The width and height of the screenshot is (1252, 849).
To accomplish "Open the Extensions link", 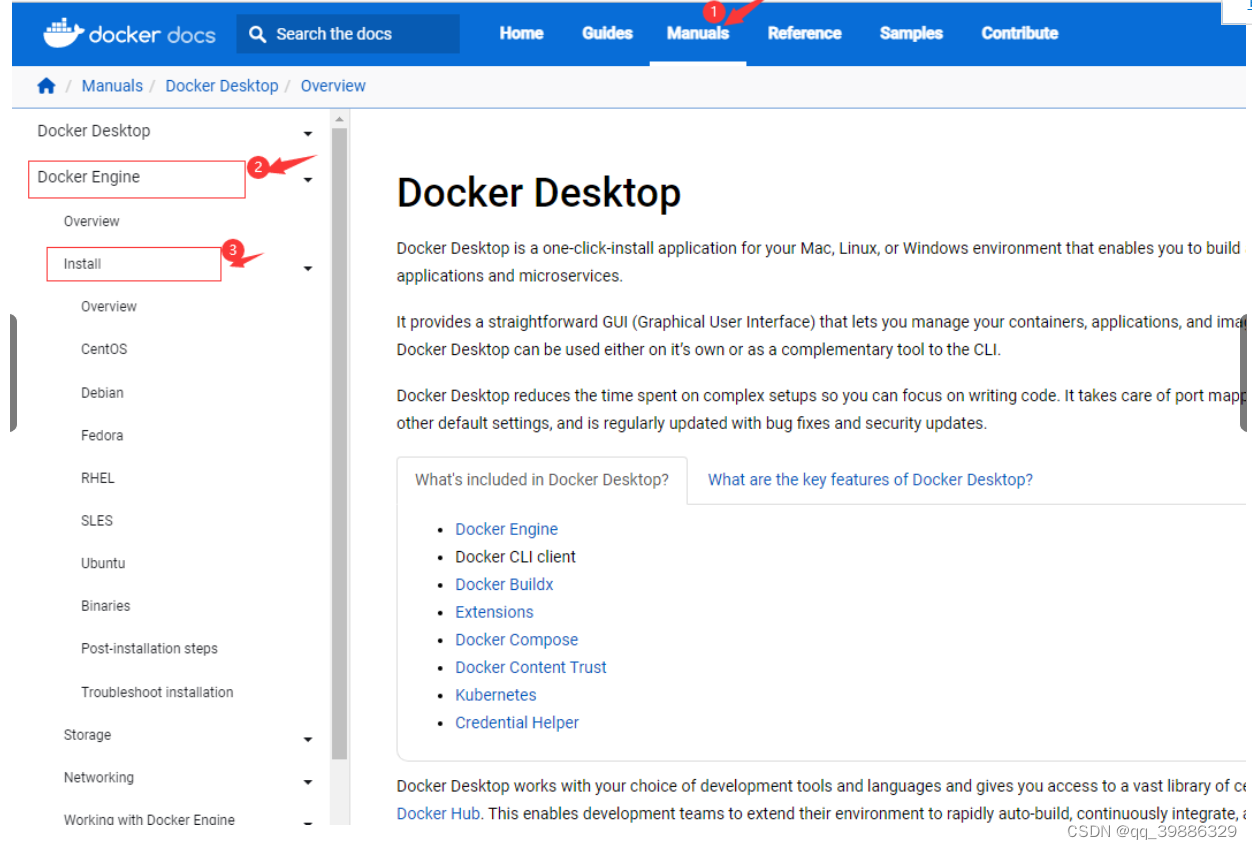I will [494, 612].
